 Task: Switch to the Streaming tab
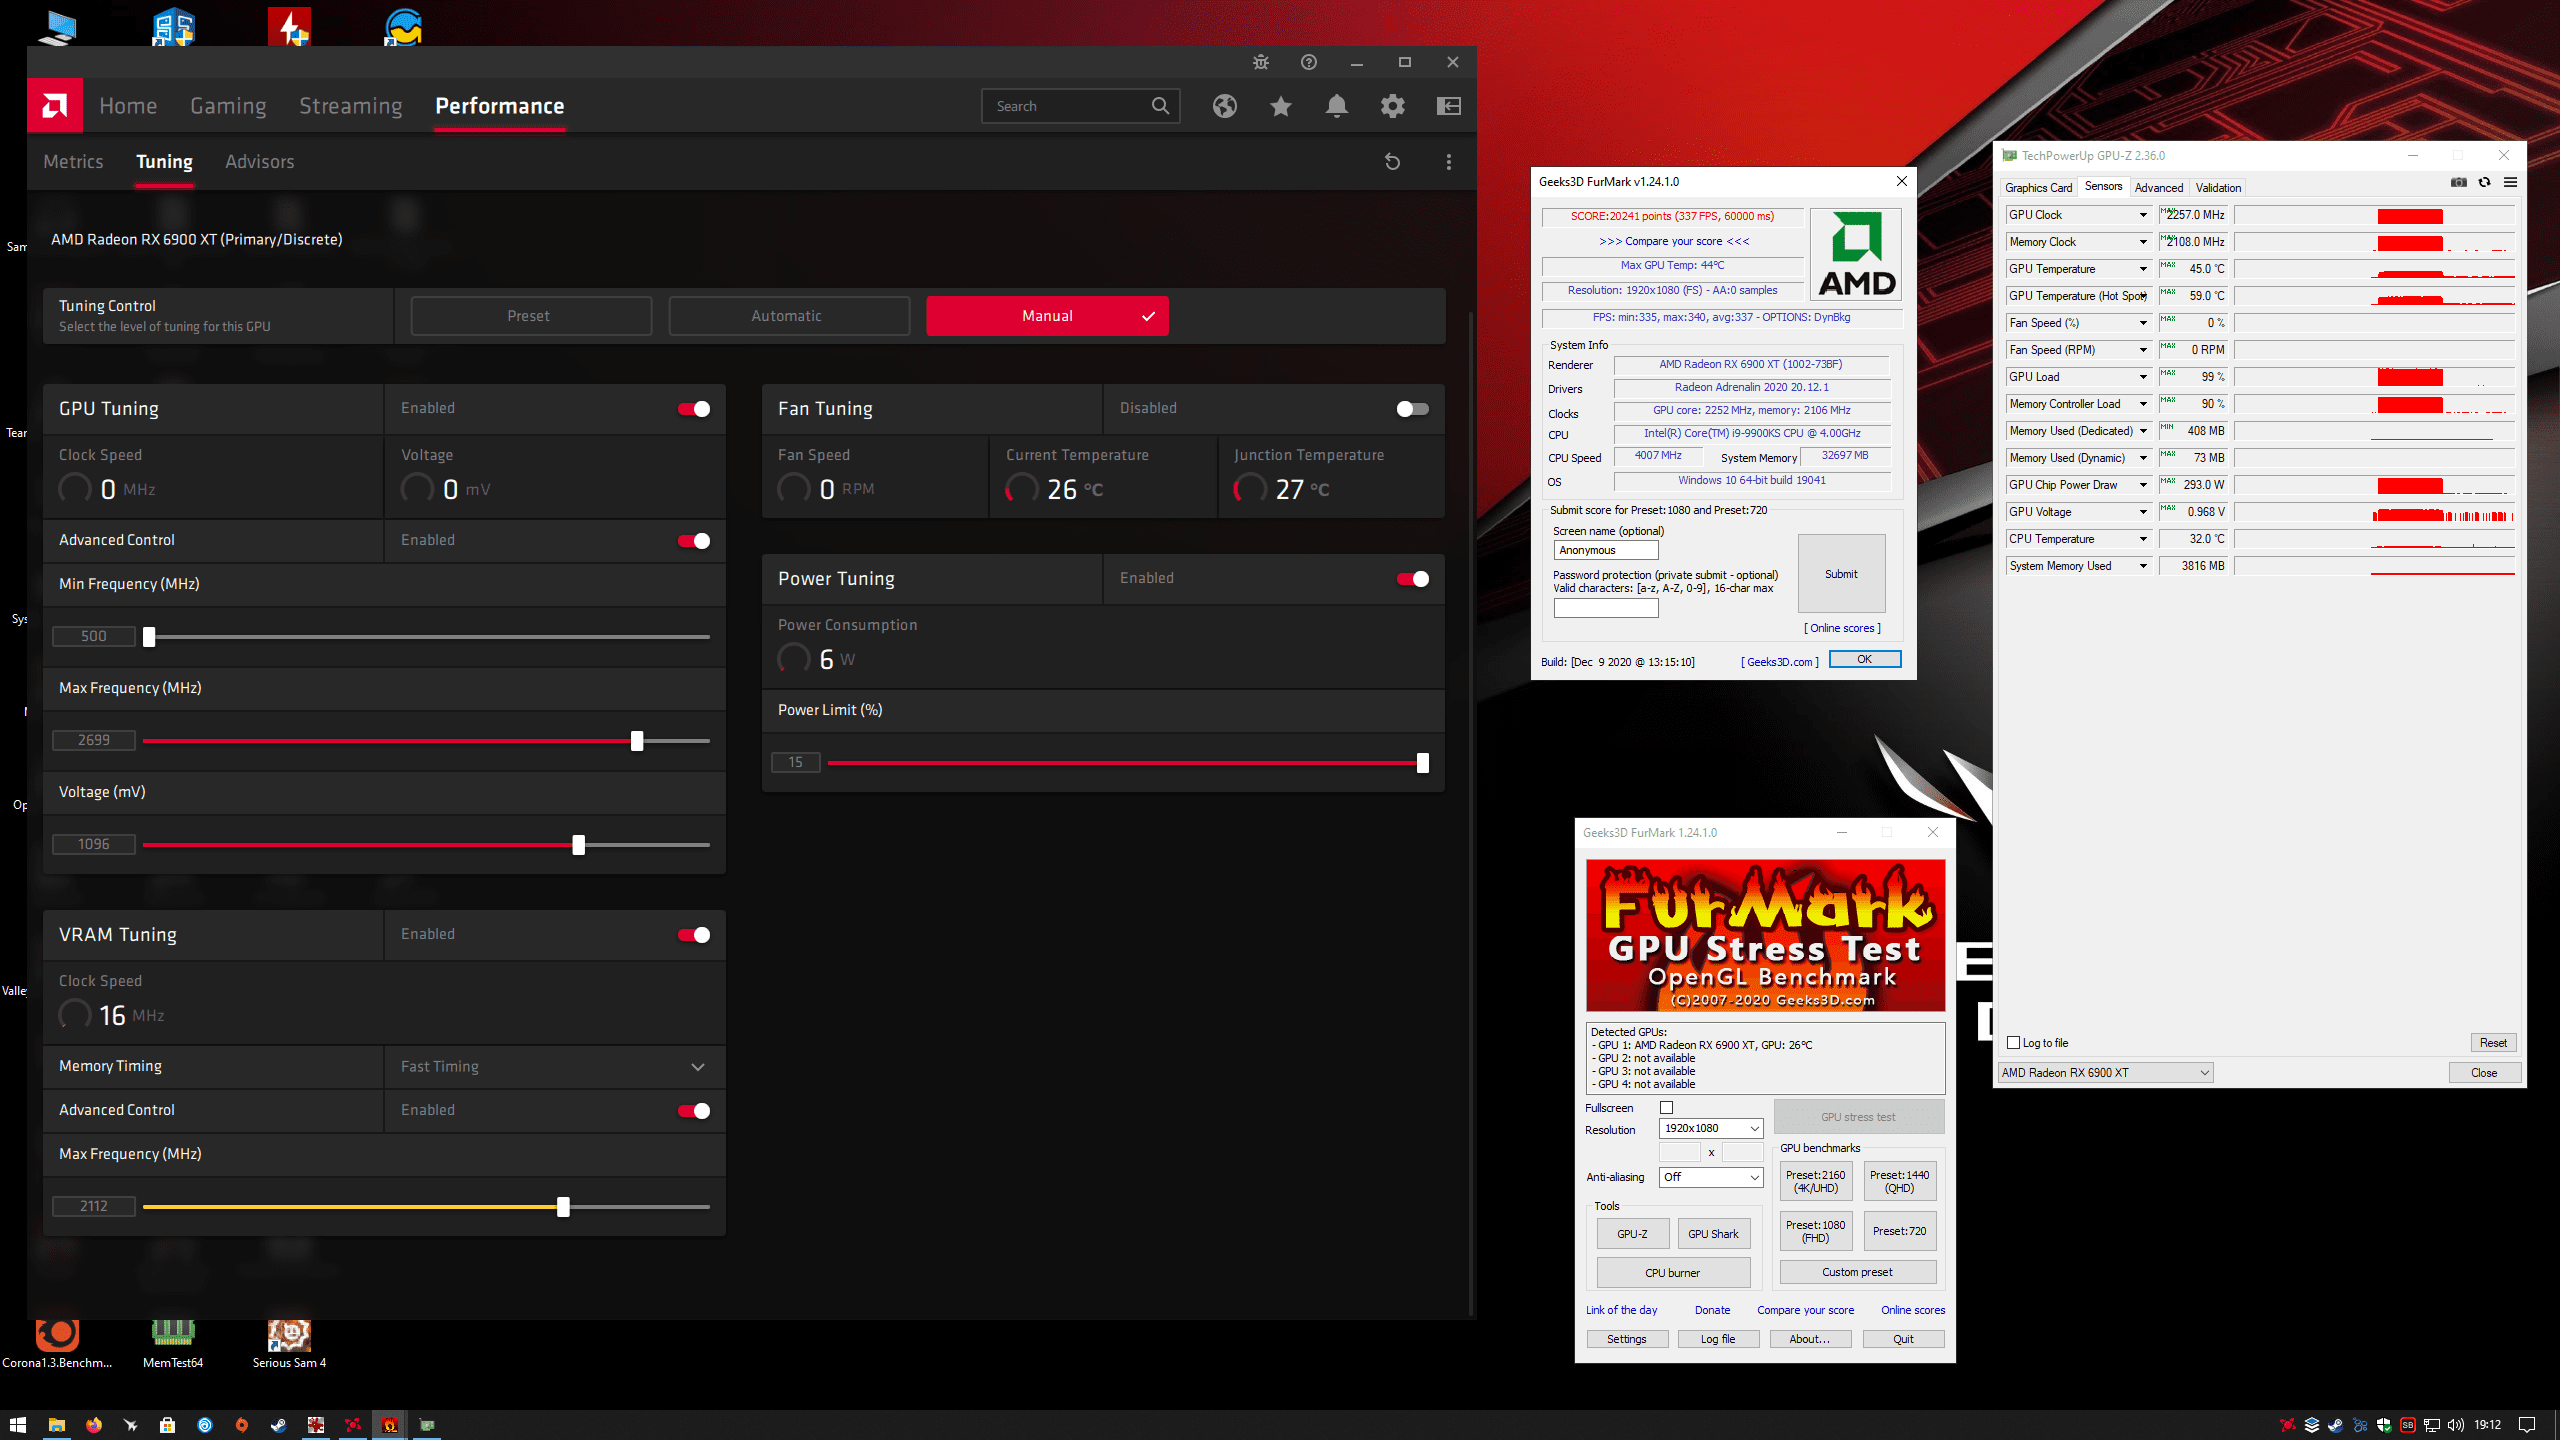pyautogui.click(x=351, y=106)
